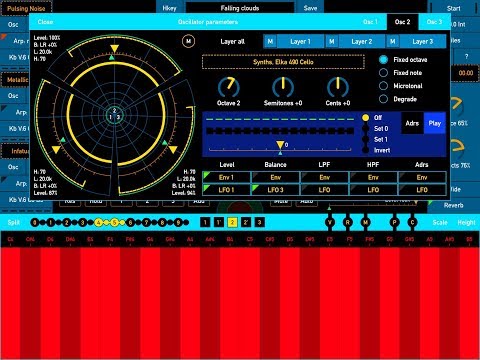This screenshot has width=480, height=360.
Task: Click the round C button in bottom bar
Action: click(412, 222)
